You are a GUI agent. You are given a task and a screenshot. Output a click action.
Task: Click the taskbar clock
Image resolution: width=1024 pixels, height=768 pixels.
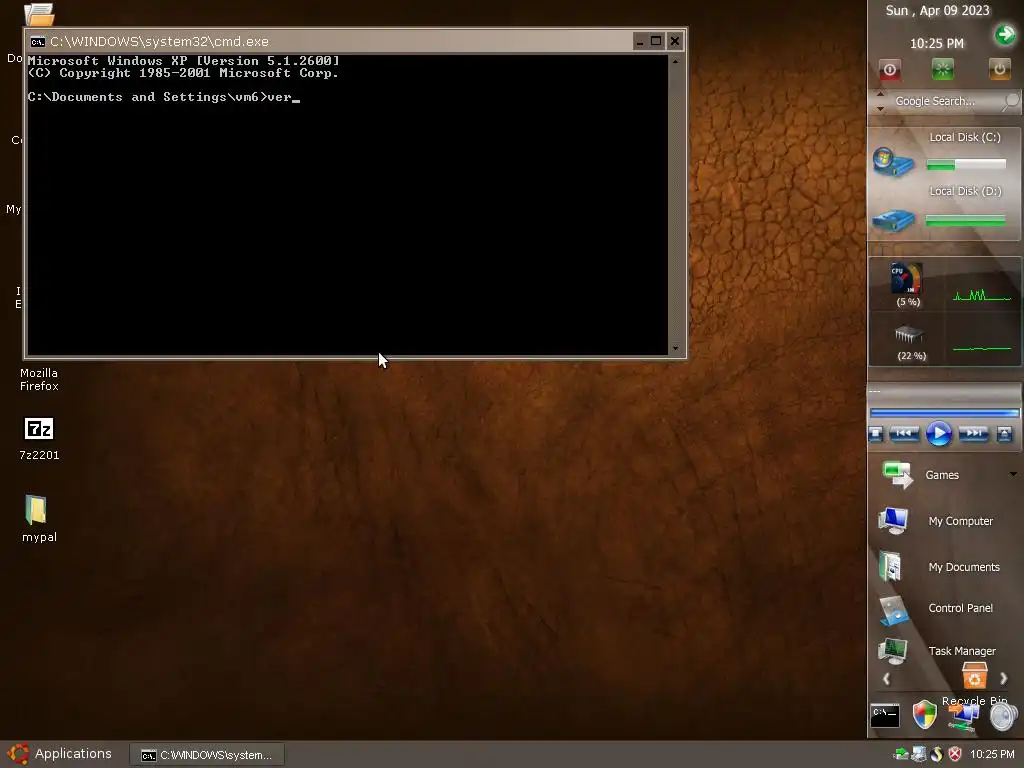[x=992, y=754]
